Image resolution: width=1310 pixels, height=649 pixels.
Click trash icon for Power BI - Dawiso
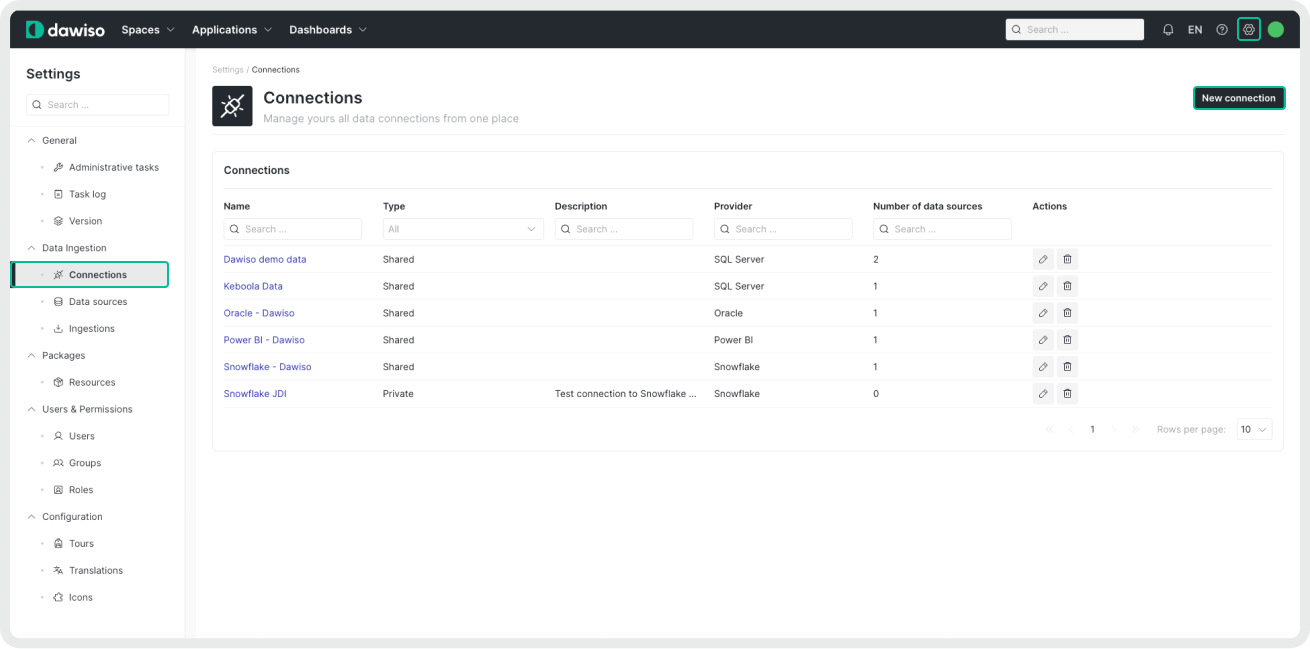(x=1067, y=340)
